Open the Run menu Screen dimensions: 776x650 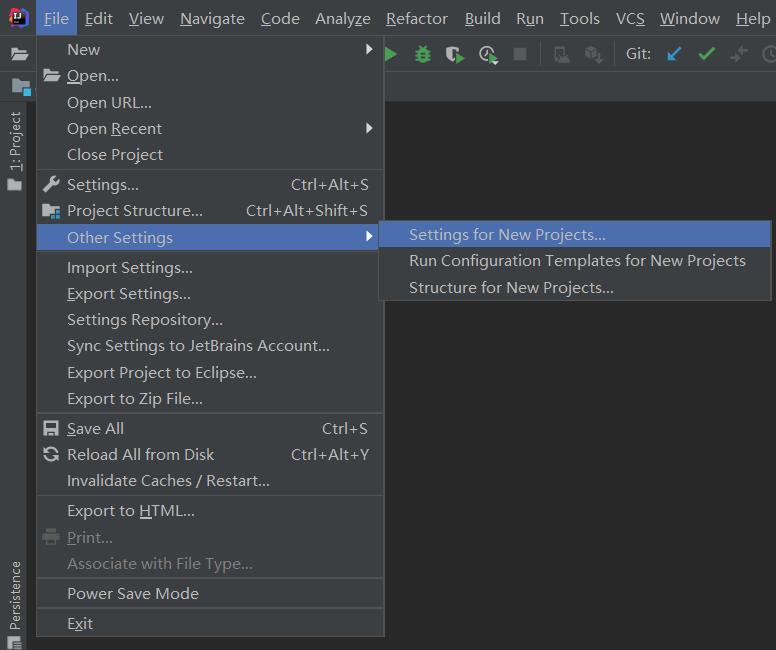point(530,18)
